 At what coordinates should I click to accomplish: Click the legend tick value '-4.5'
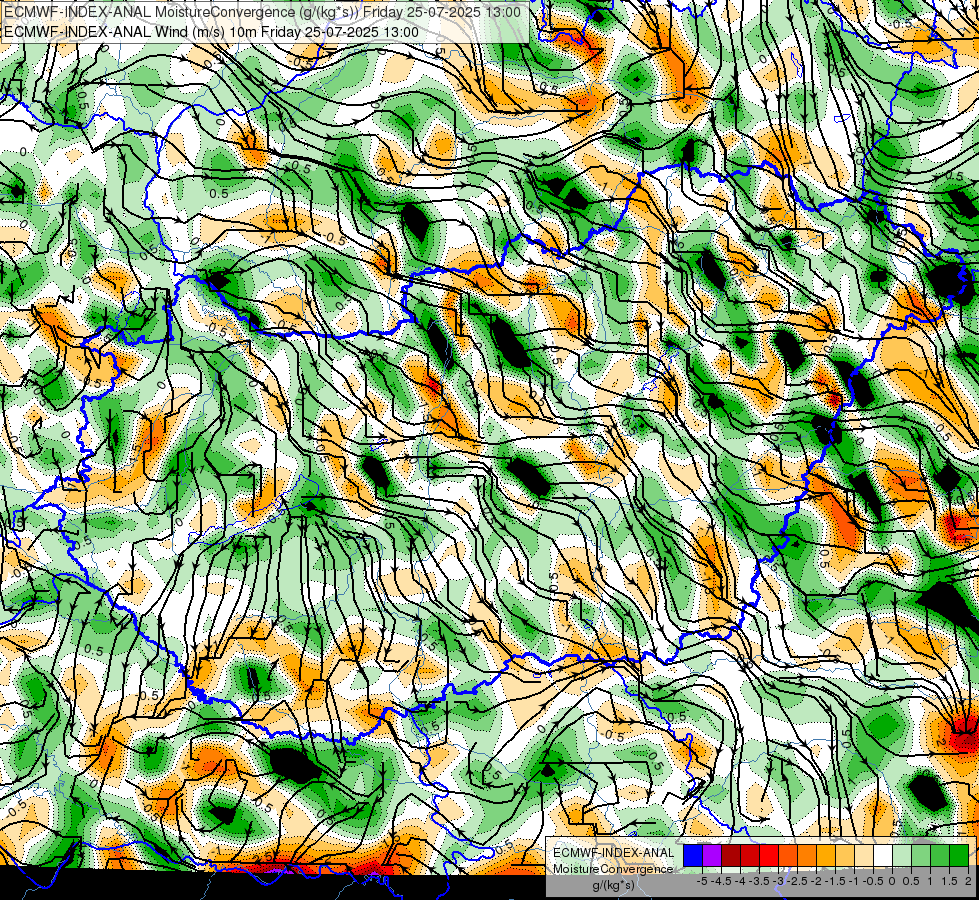click(x=722, y=881)
